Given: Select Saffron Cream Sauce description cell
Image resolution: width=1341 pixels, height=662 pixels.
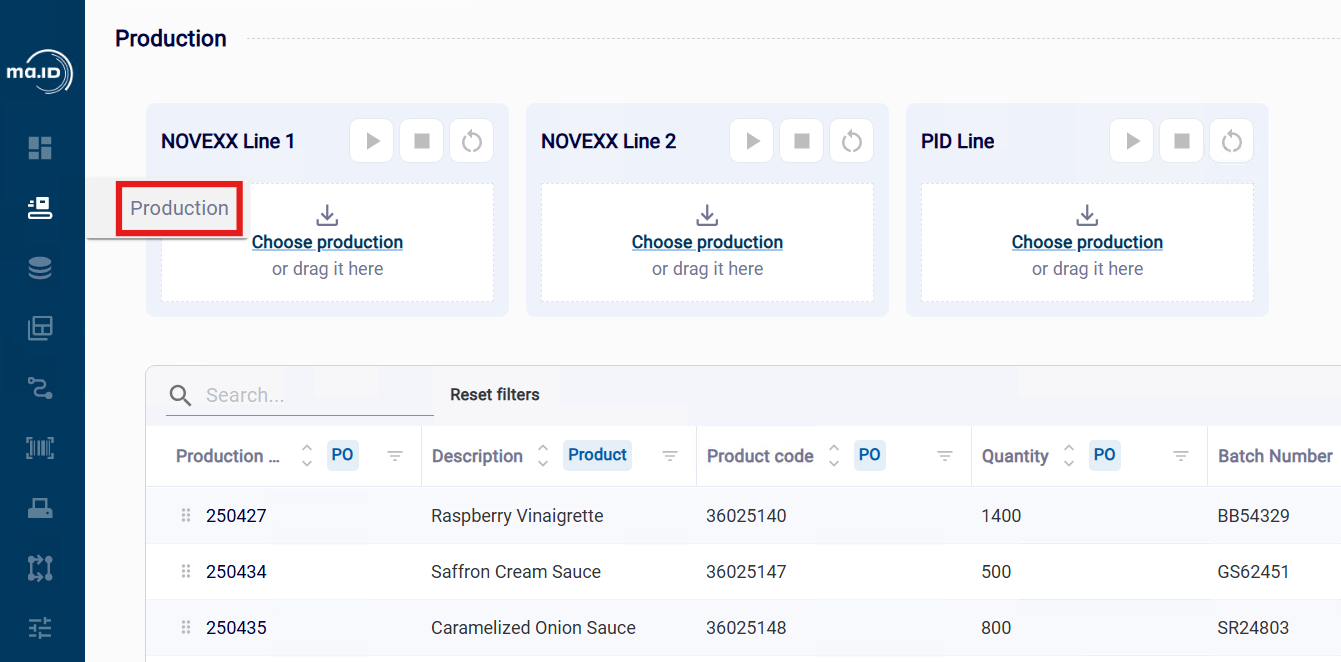Looking at the screenshot, I should coord(516,572).
